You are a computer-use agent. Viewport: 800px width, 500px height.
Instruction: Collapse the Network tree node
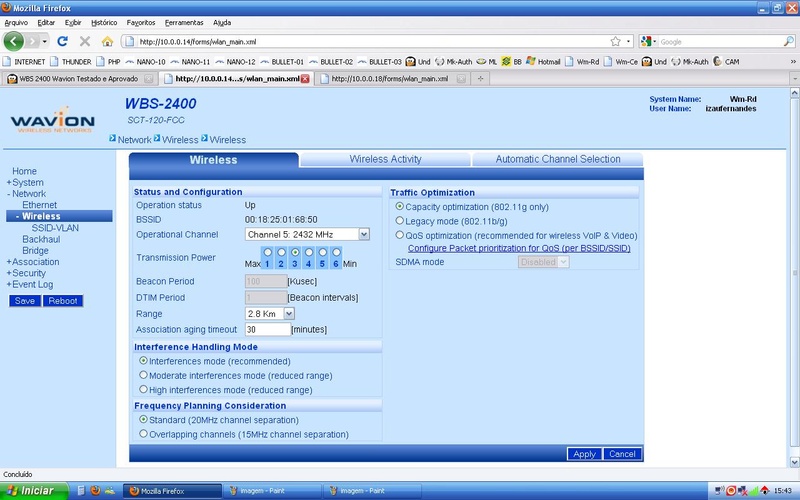tap(9, 194)
